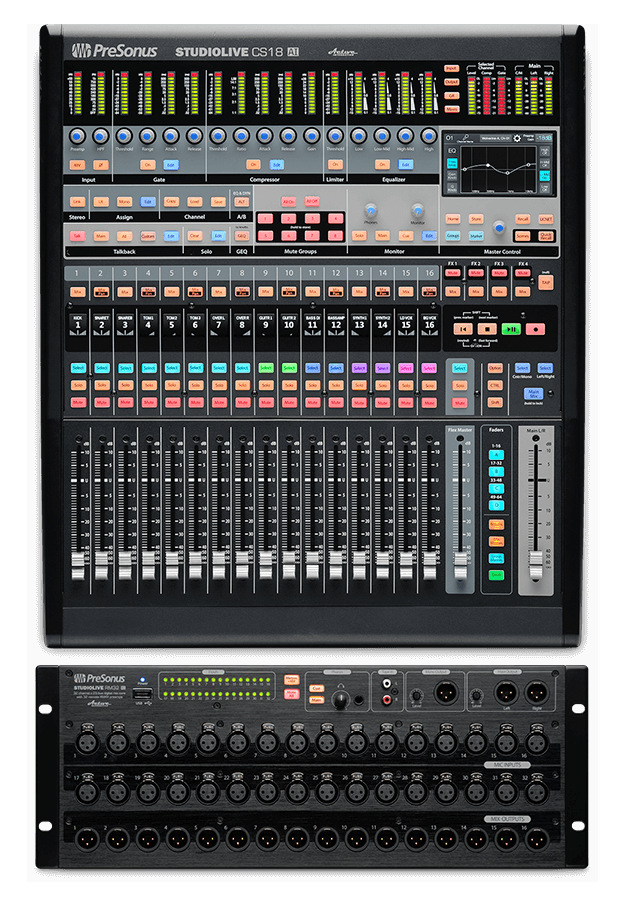Select mute group 6
This screenshot has width=625, height=915.
[288, 236]
